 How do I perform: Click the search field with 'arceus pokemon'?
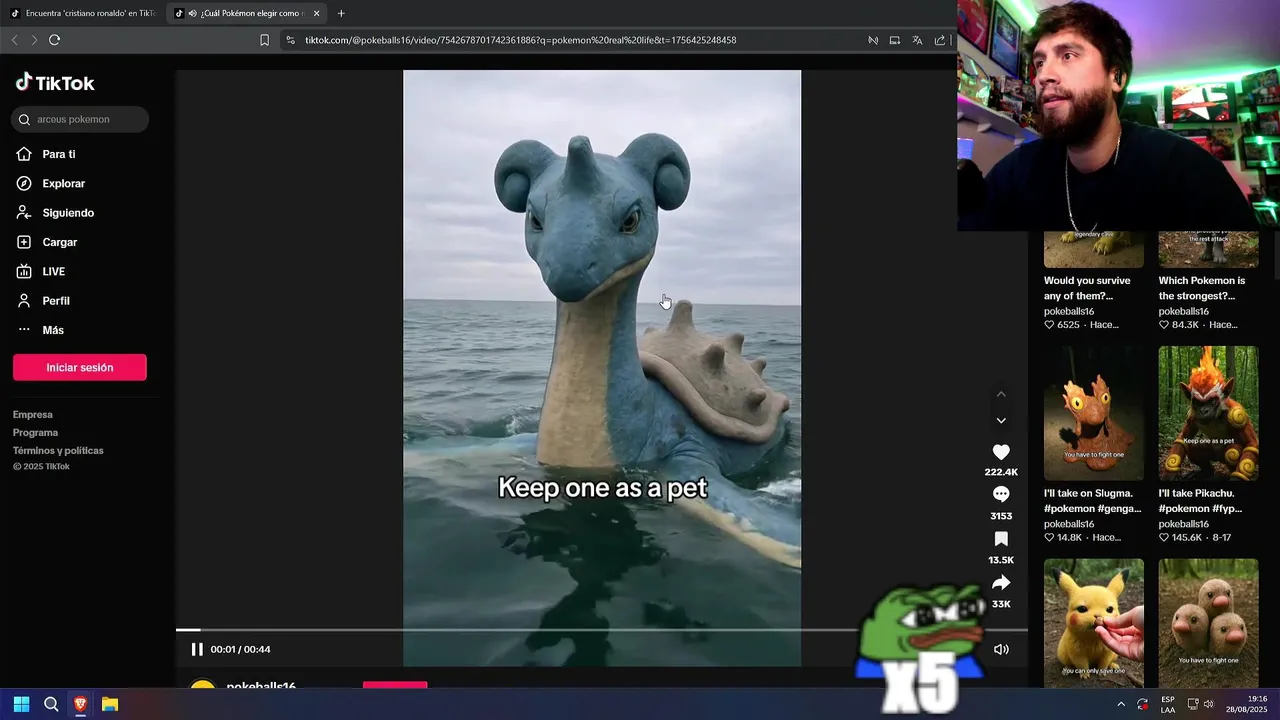80,119
